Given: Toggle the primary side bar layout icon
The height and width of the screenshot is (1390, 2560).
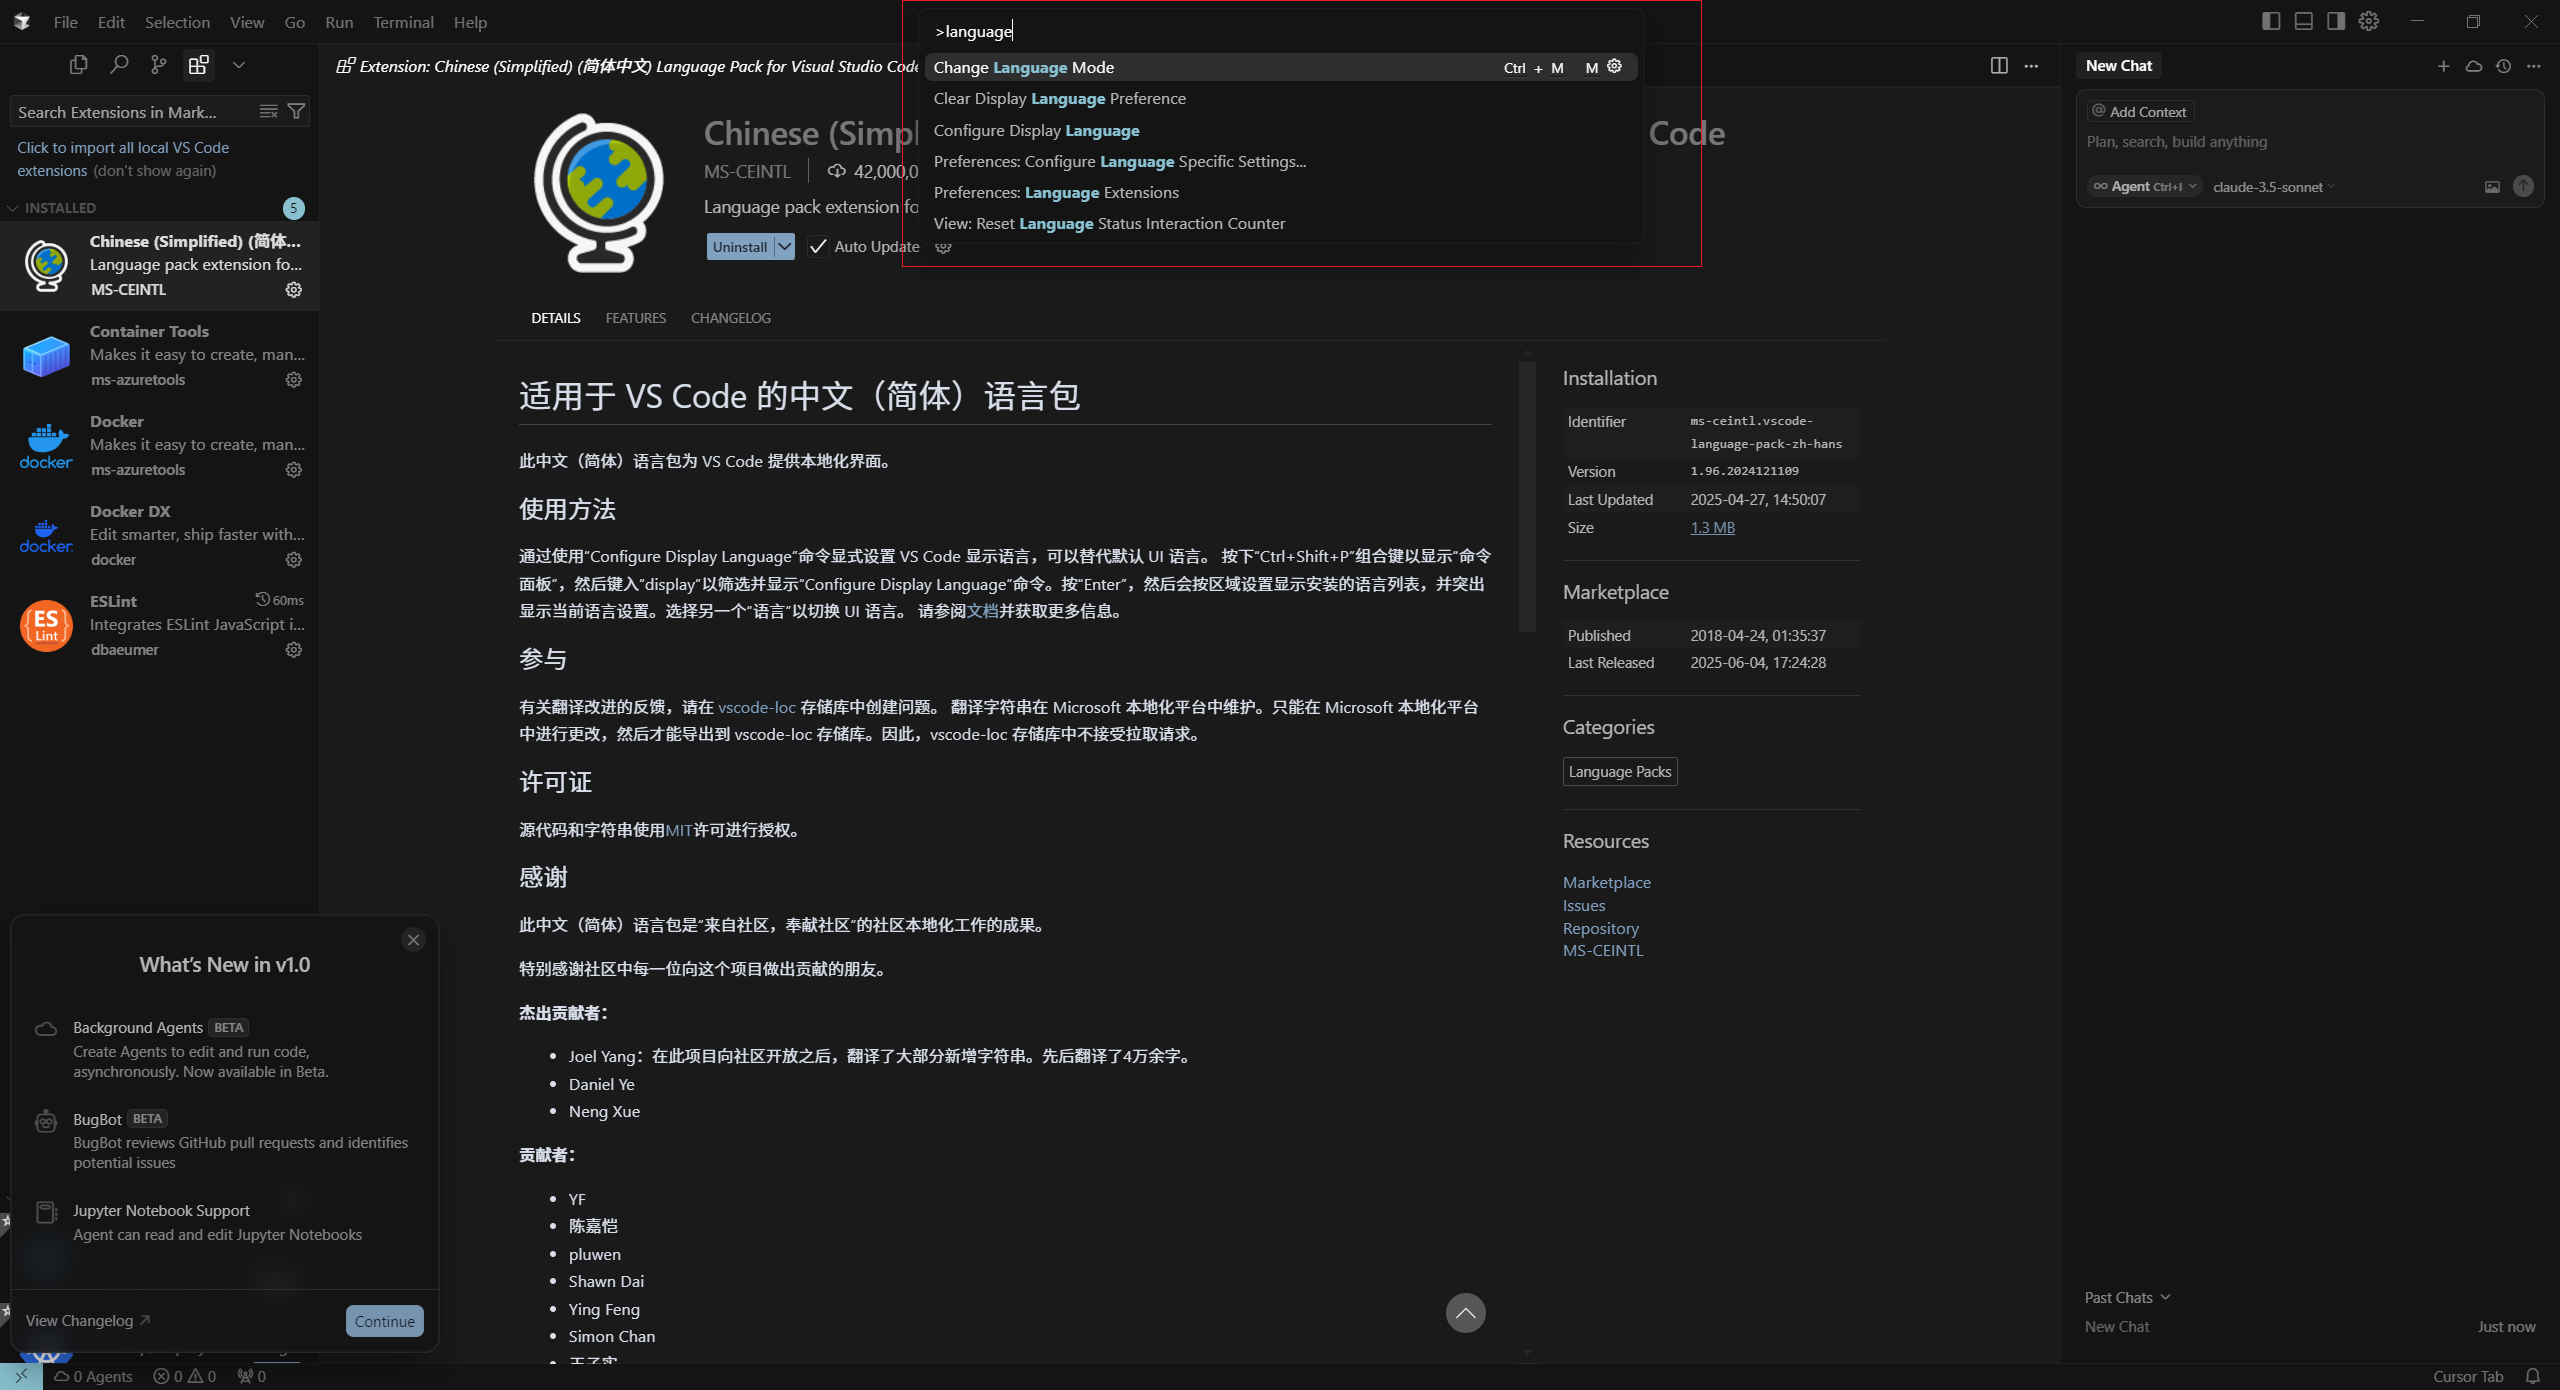Looking at the screenshot, I should pyautogui.click(x=2271, y=21).
